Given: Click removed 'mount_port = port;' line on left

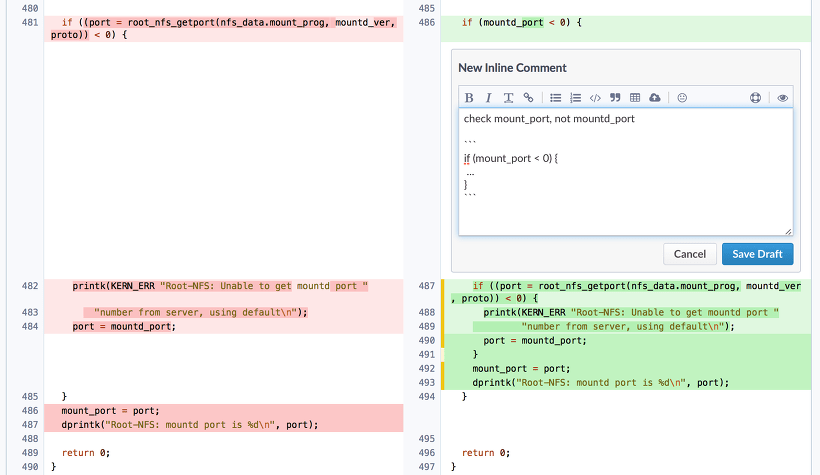Looking at the screenshot, I should [110, 411].
